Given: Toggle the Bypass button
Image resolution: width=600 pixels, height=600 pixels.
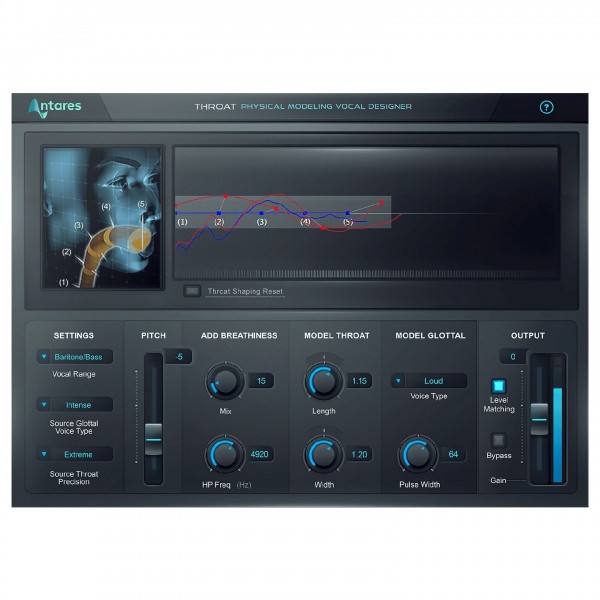Looking at the screenshot, I should pos(499,439).
